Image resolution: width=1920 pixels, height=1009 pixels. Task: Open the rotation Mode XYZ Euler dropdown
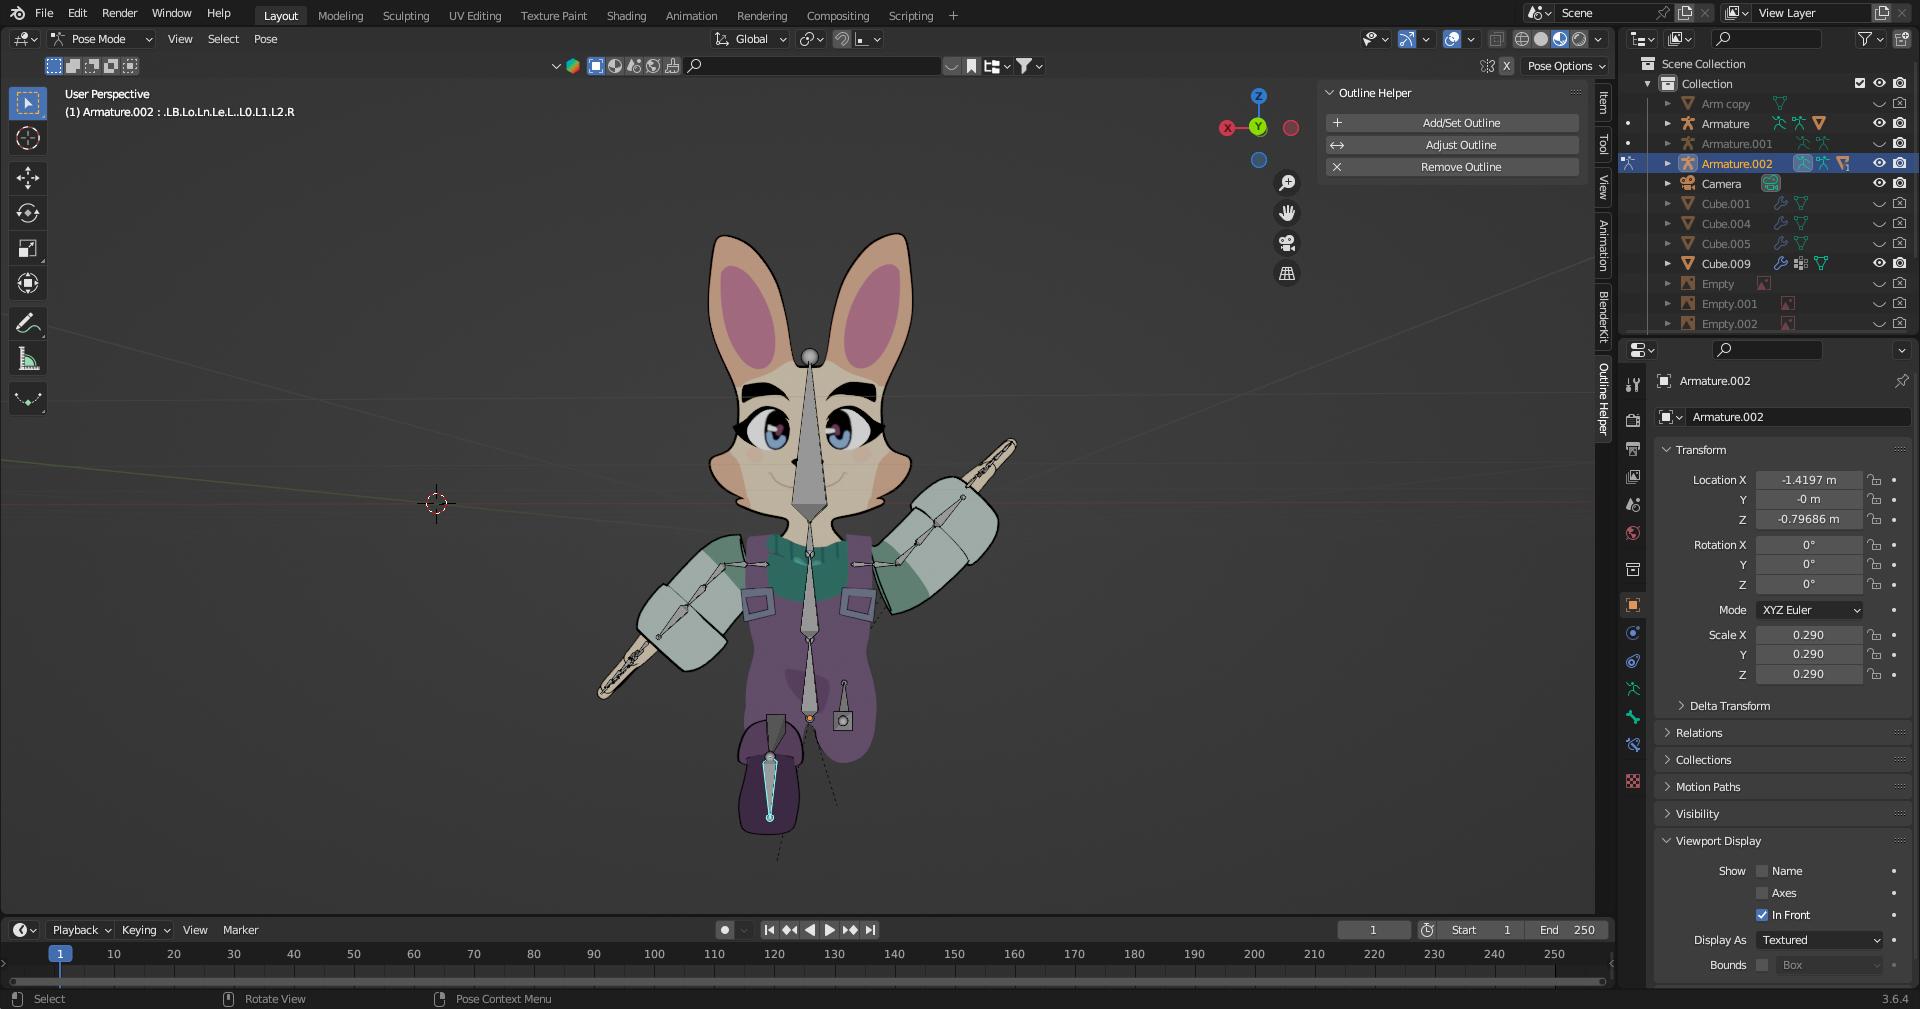coord(1809,610)
